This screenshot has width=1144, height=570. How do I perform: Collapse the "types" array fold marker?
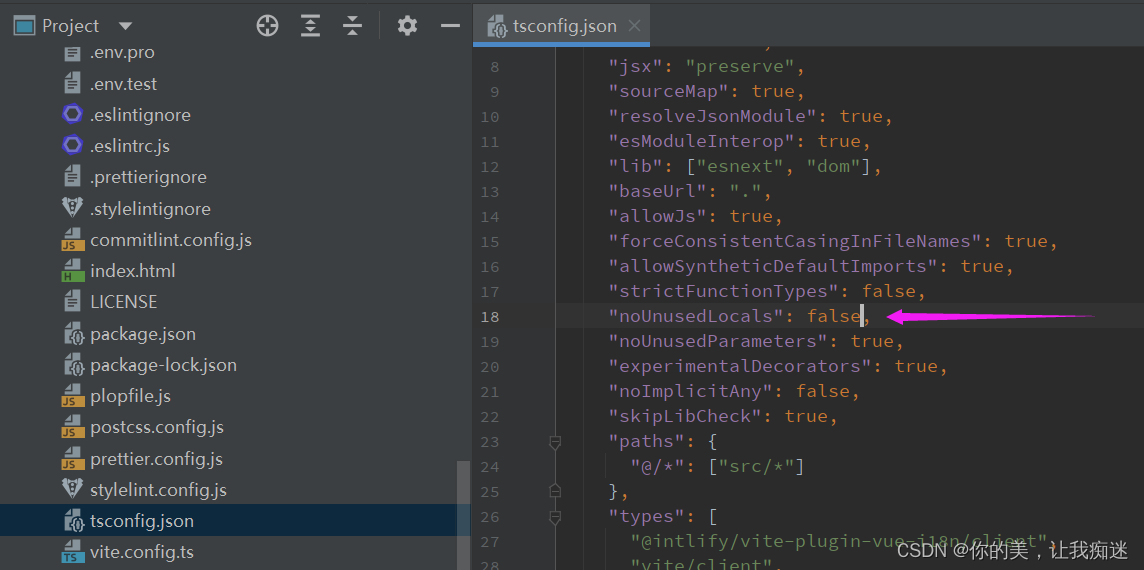[555, 517]
